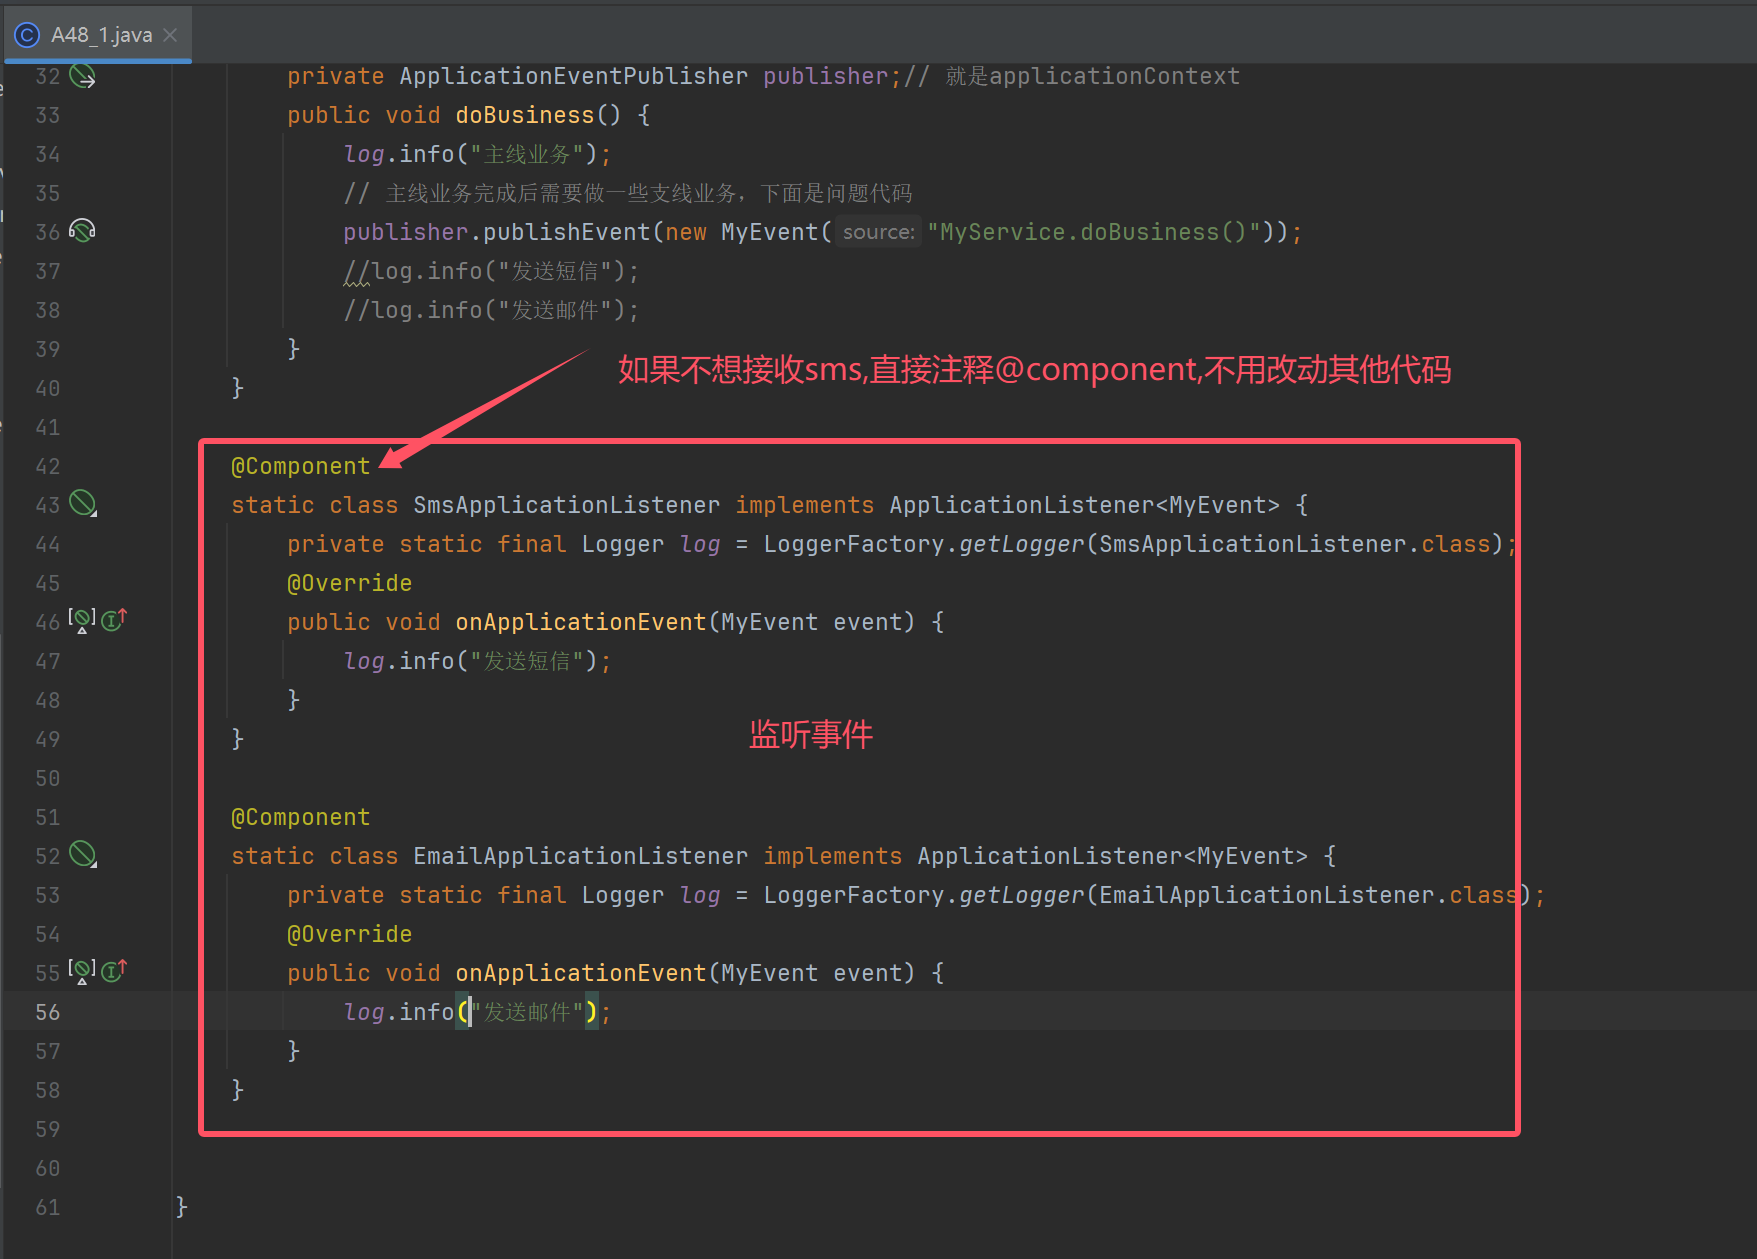Click the 'publishEvent' method call
Screen dimensions: 1757x1259
567,232
